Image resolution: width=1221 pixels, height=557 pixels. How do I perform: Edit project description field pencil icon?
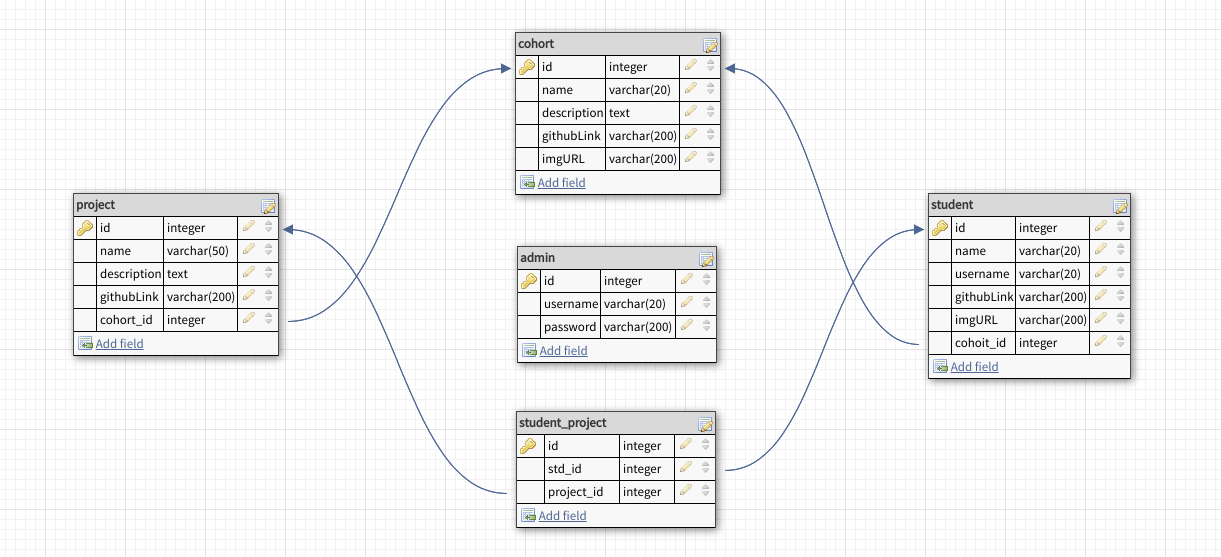click(249, 273)
